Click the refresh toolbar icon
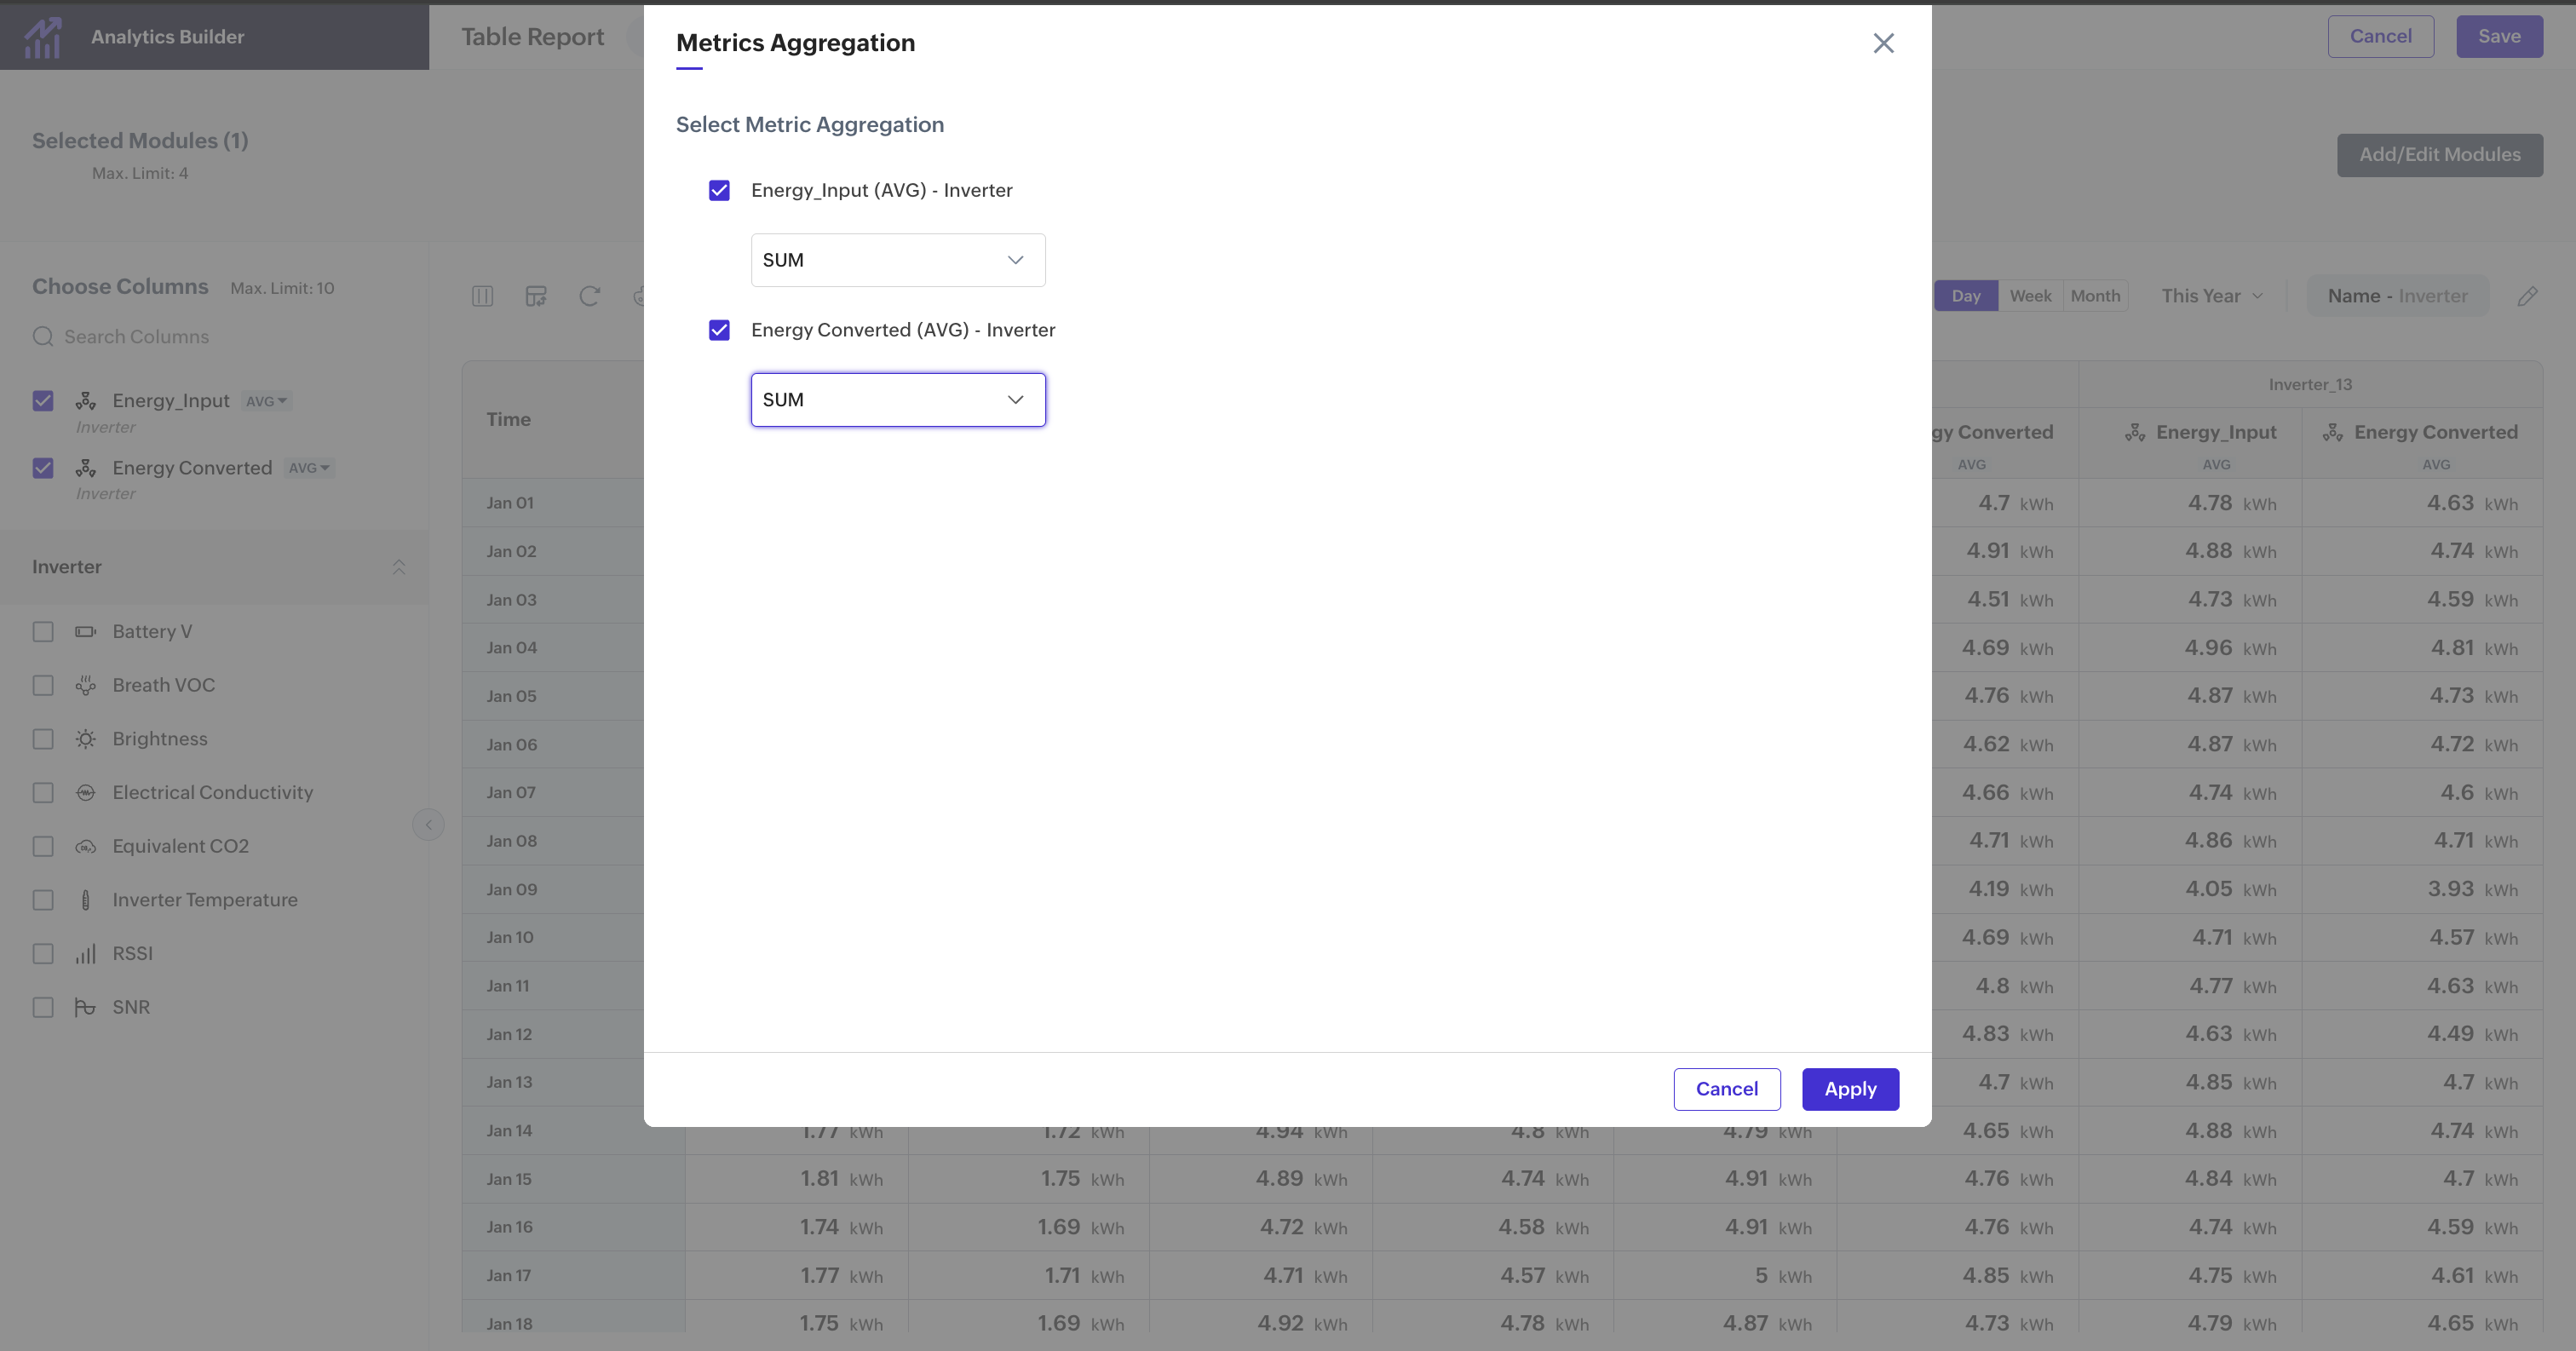 tap(589, 296)
